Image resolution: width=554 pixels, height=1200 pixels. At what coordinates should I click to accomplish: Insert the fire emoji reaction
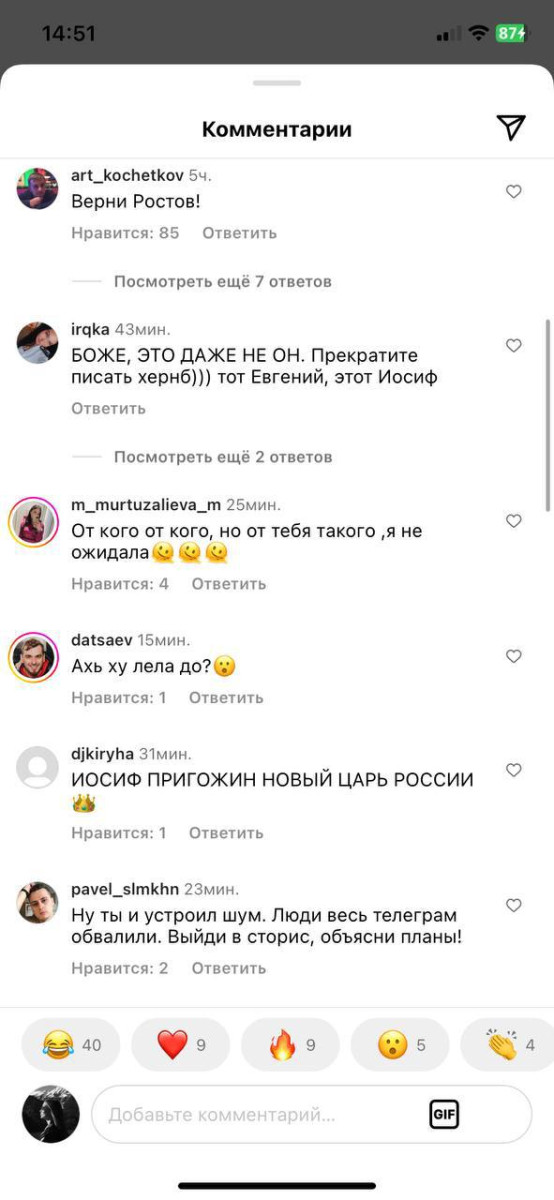click(291, 1045)
